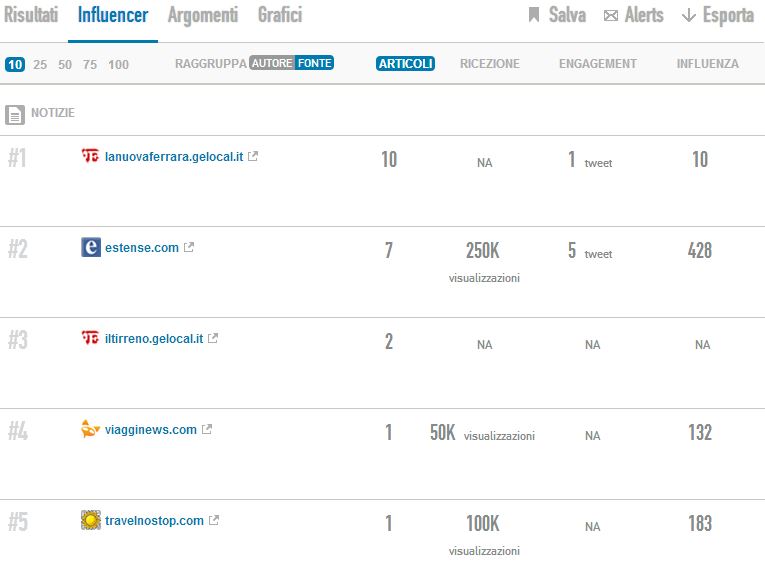Click external link icon next to iltirreno.gelocal.it

[x=213, y=338]
